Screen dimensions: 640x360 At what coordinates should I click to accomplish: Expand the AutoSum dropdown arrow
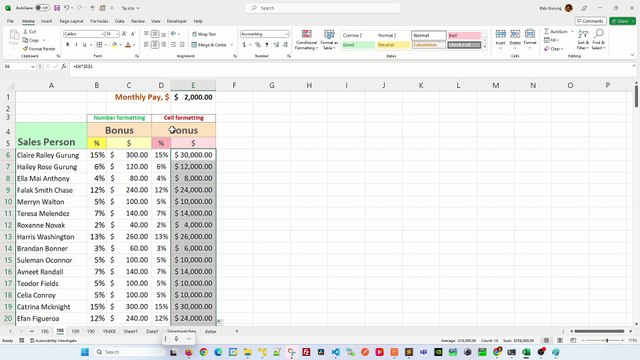572,31
